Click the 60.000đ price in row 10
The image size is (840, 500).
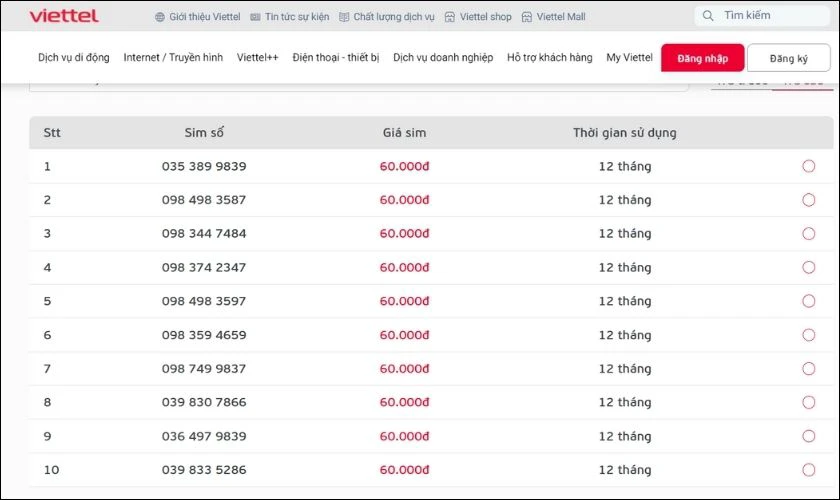click(x=404, y=470)
